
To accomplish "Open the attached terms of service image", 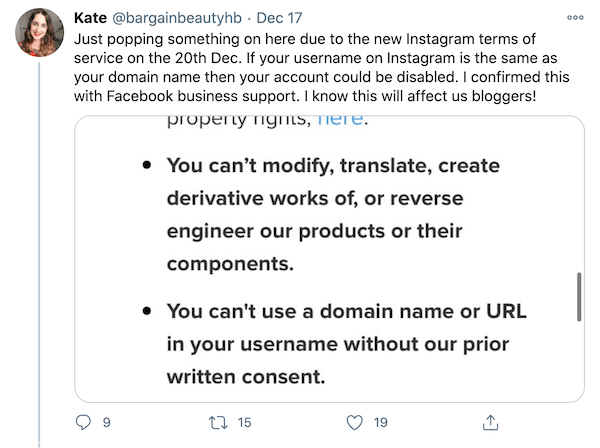I will (329, 259).
